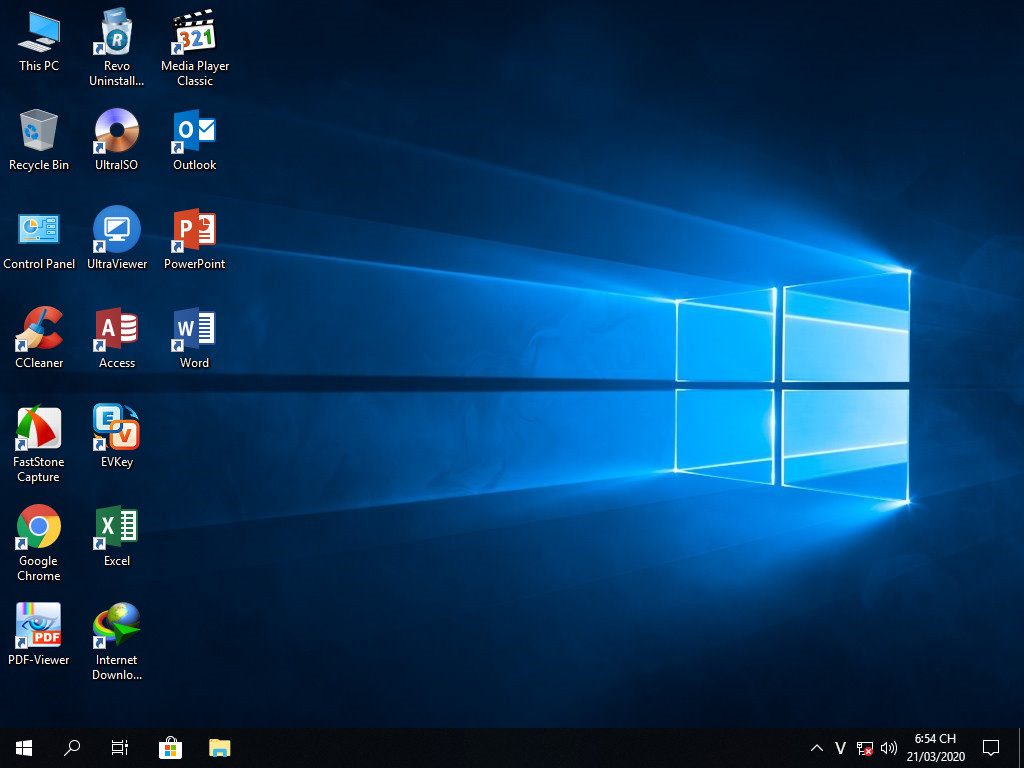Open the volume control tray icon
Image resolution: width=1024 pixels, height=768 pixels.
coord(889,748)
